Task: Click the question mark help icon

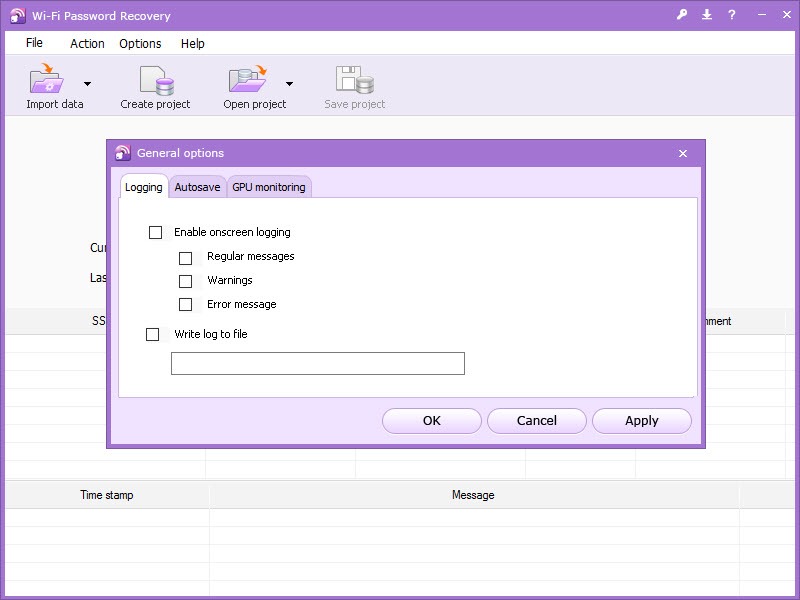Action: pyautogui.click(x=732, y=15)
